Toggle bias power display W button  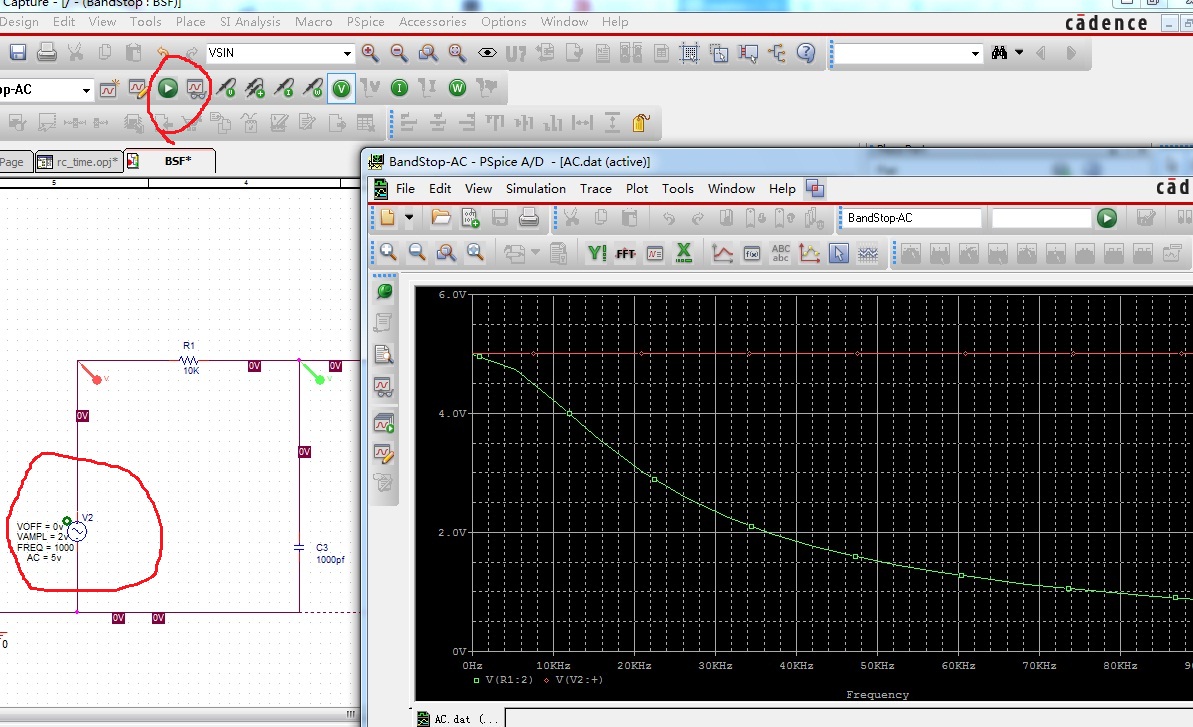pyautogui.click(x=457, y=88)
